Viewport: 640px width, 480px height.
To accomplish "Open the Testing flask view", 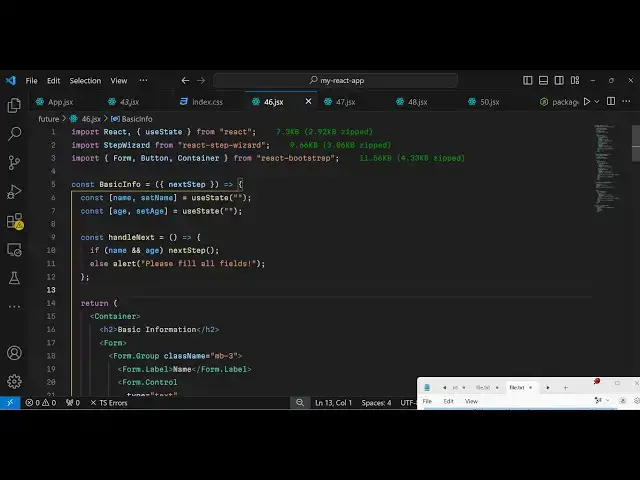I will pos(14,278).
